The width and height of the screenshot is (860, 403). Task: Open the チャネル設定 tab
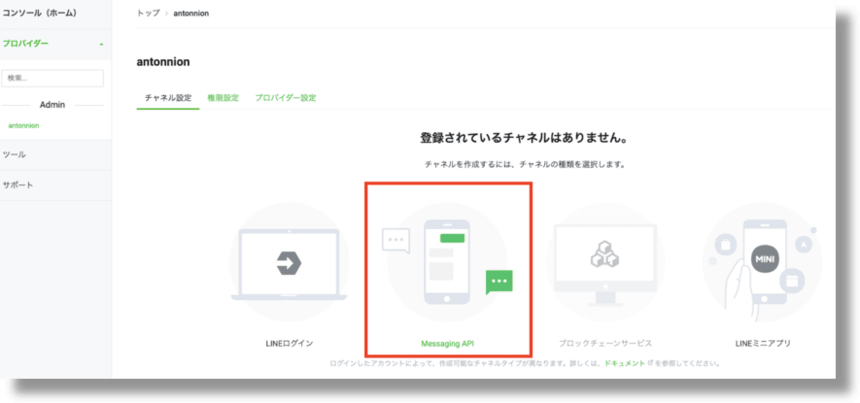coord(168,98)
